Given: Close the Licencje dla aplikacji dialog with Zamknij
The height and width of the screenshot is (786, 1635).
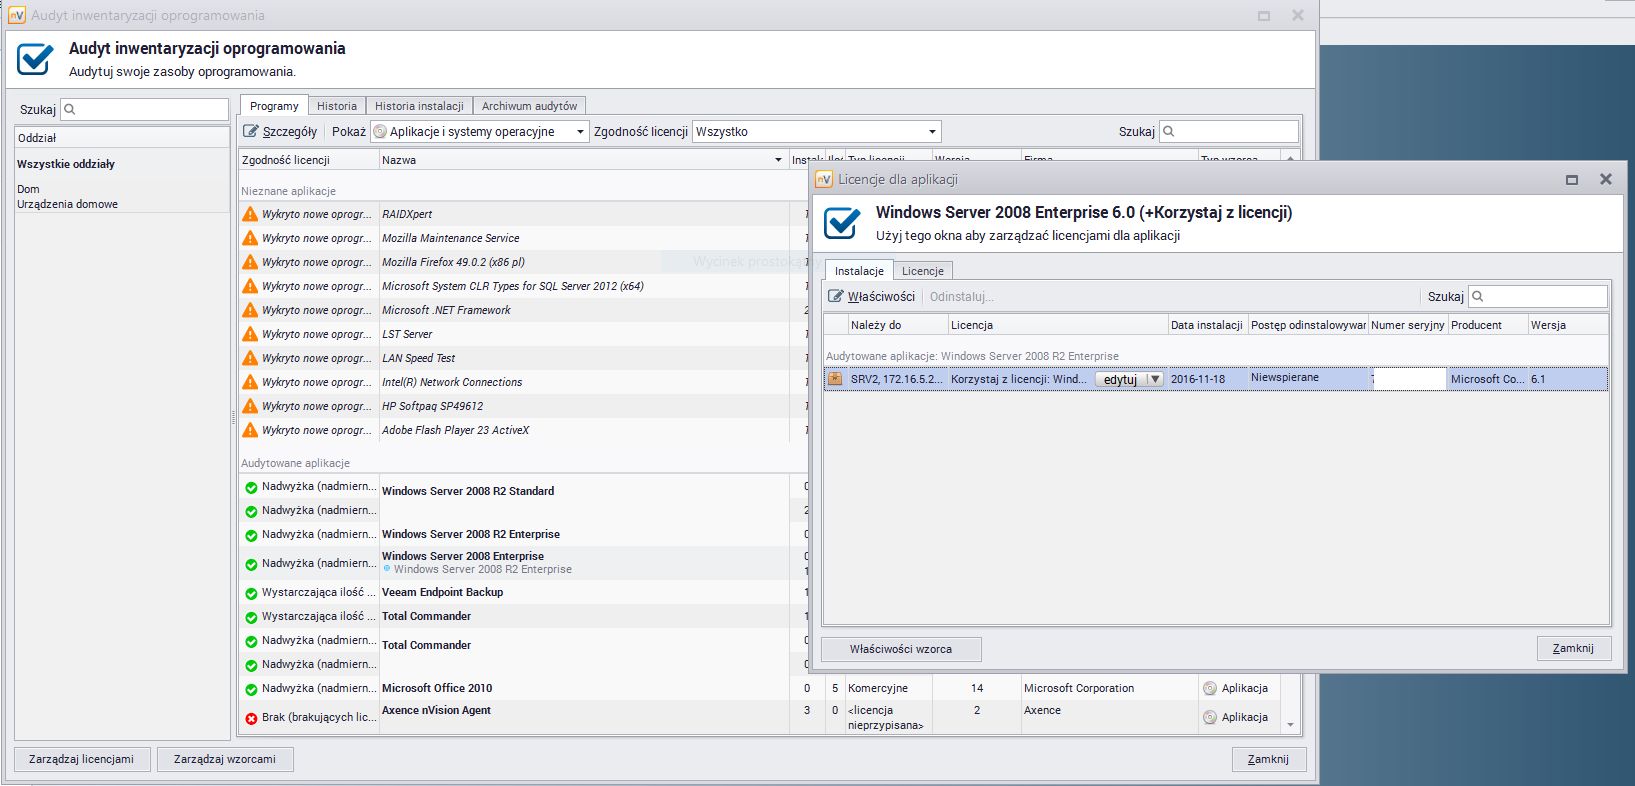Looking at the screenshot, I should (1573, 648).
